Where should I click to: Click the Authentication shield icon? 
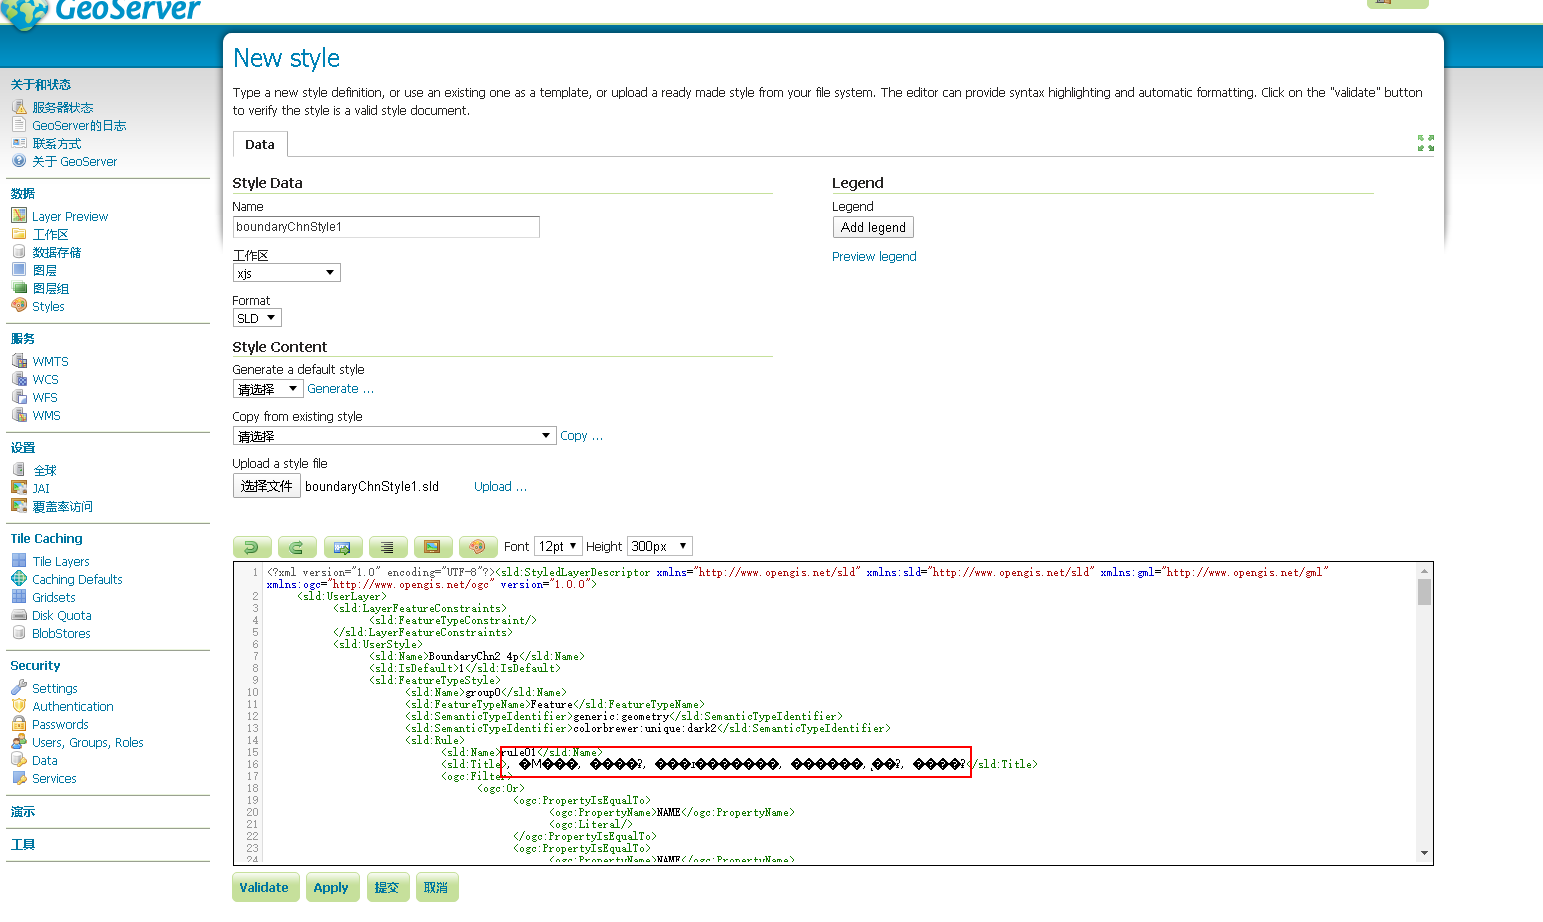click(x=19, y=706)
